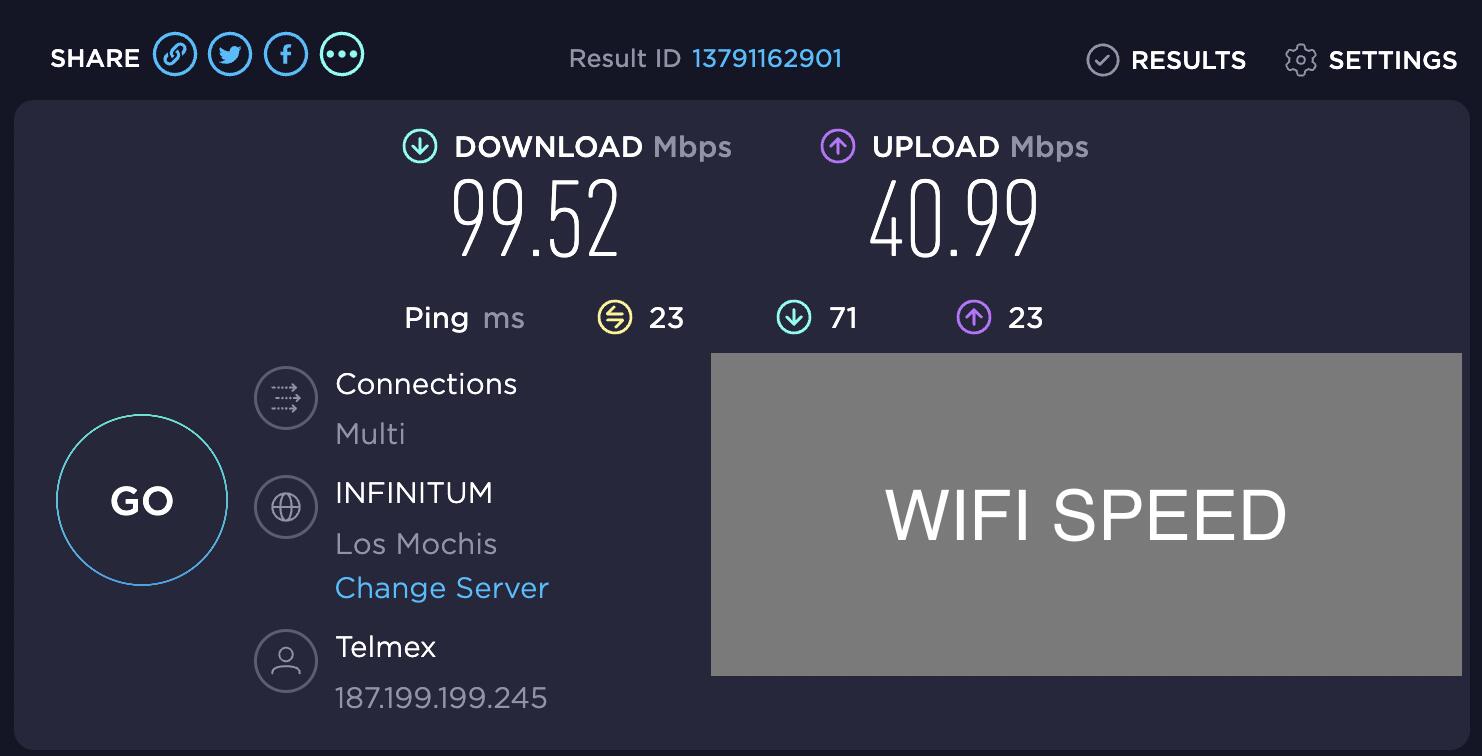Viewport: 1482px width, 756px height.
Task: Click the idle ping icon
Action: point(615,318)
